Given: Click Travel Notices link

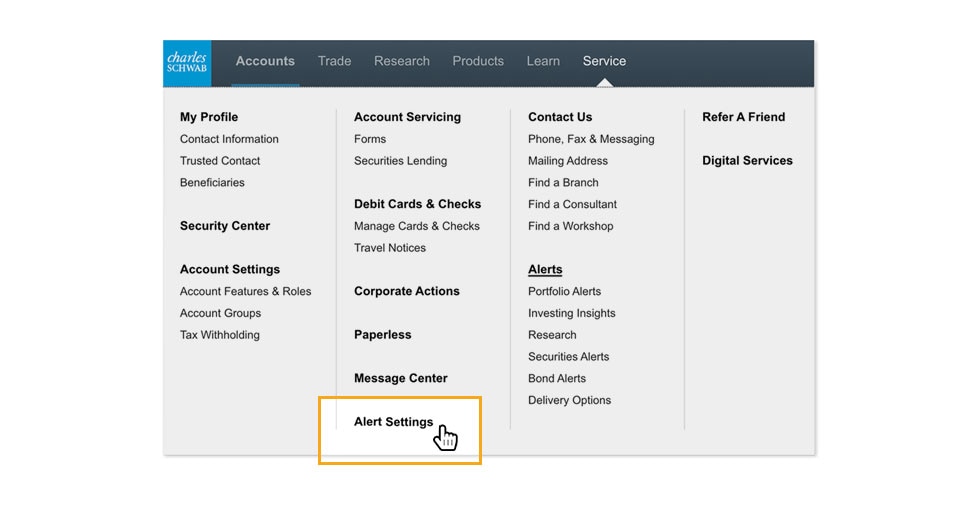Looking at the screenshot, I should pos(389,248).
